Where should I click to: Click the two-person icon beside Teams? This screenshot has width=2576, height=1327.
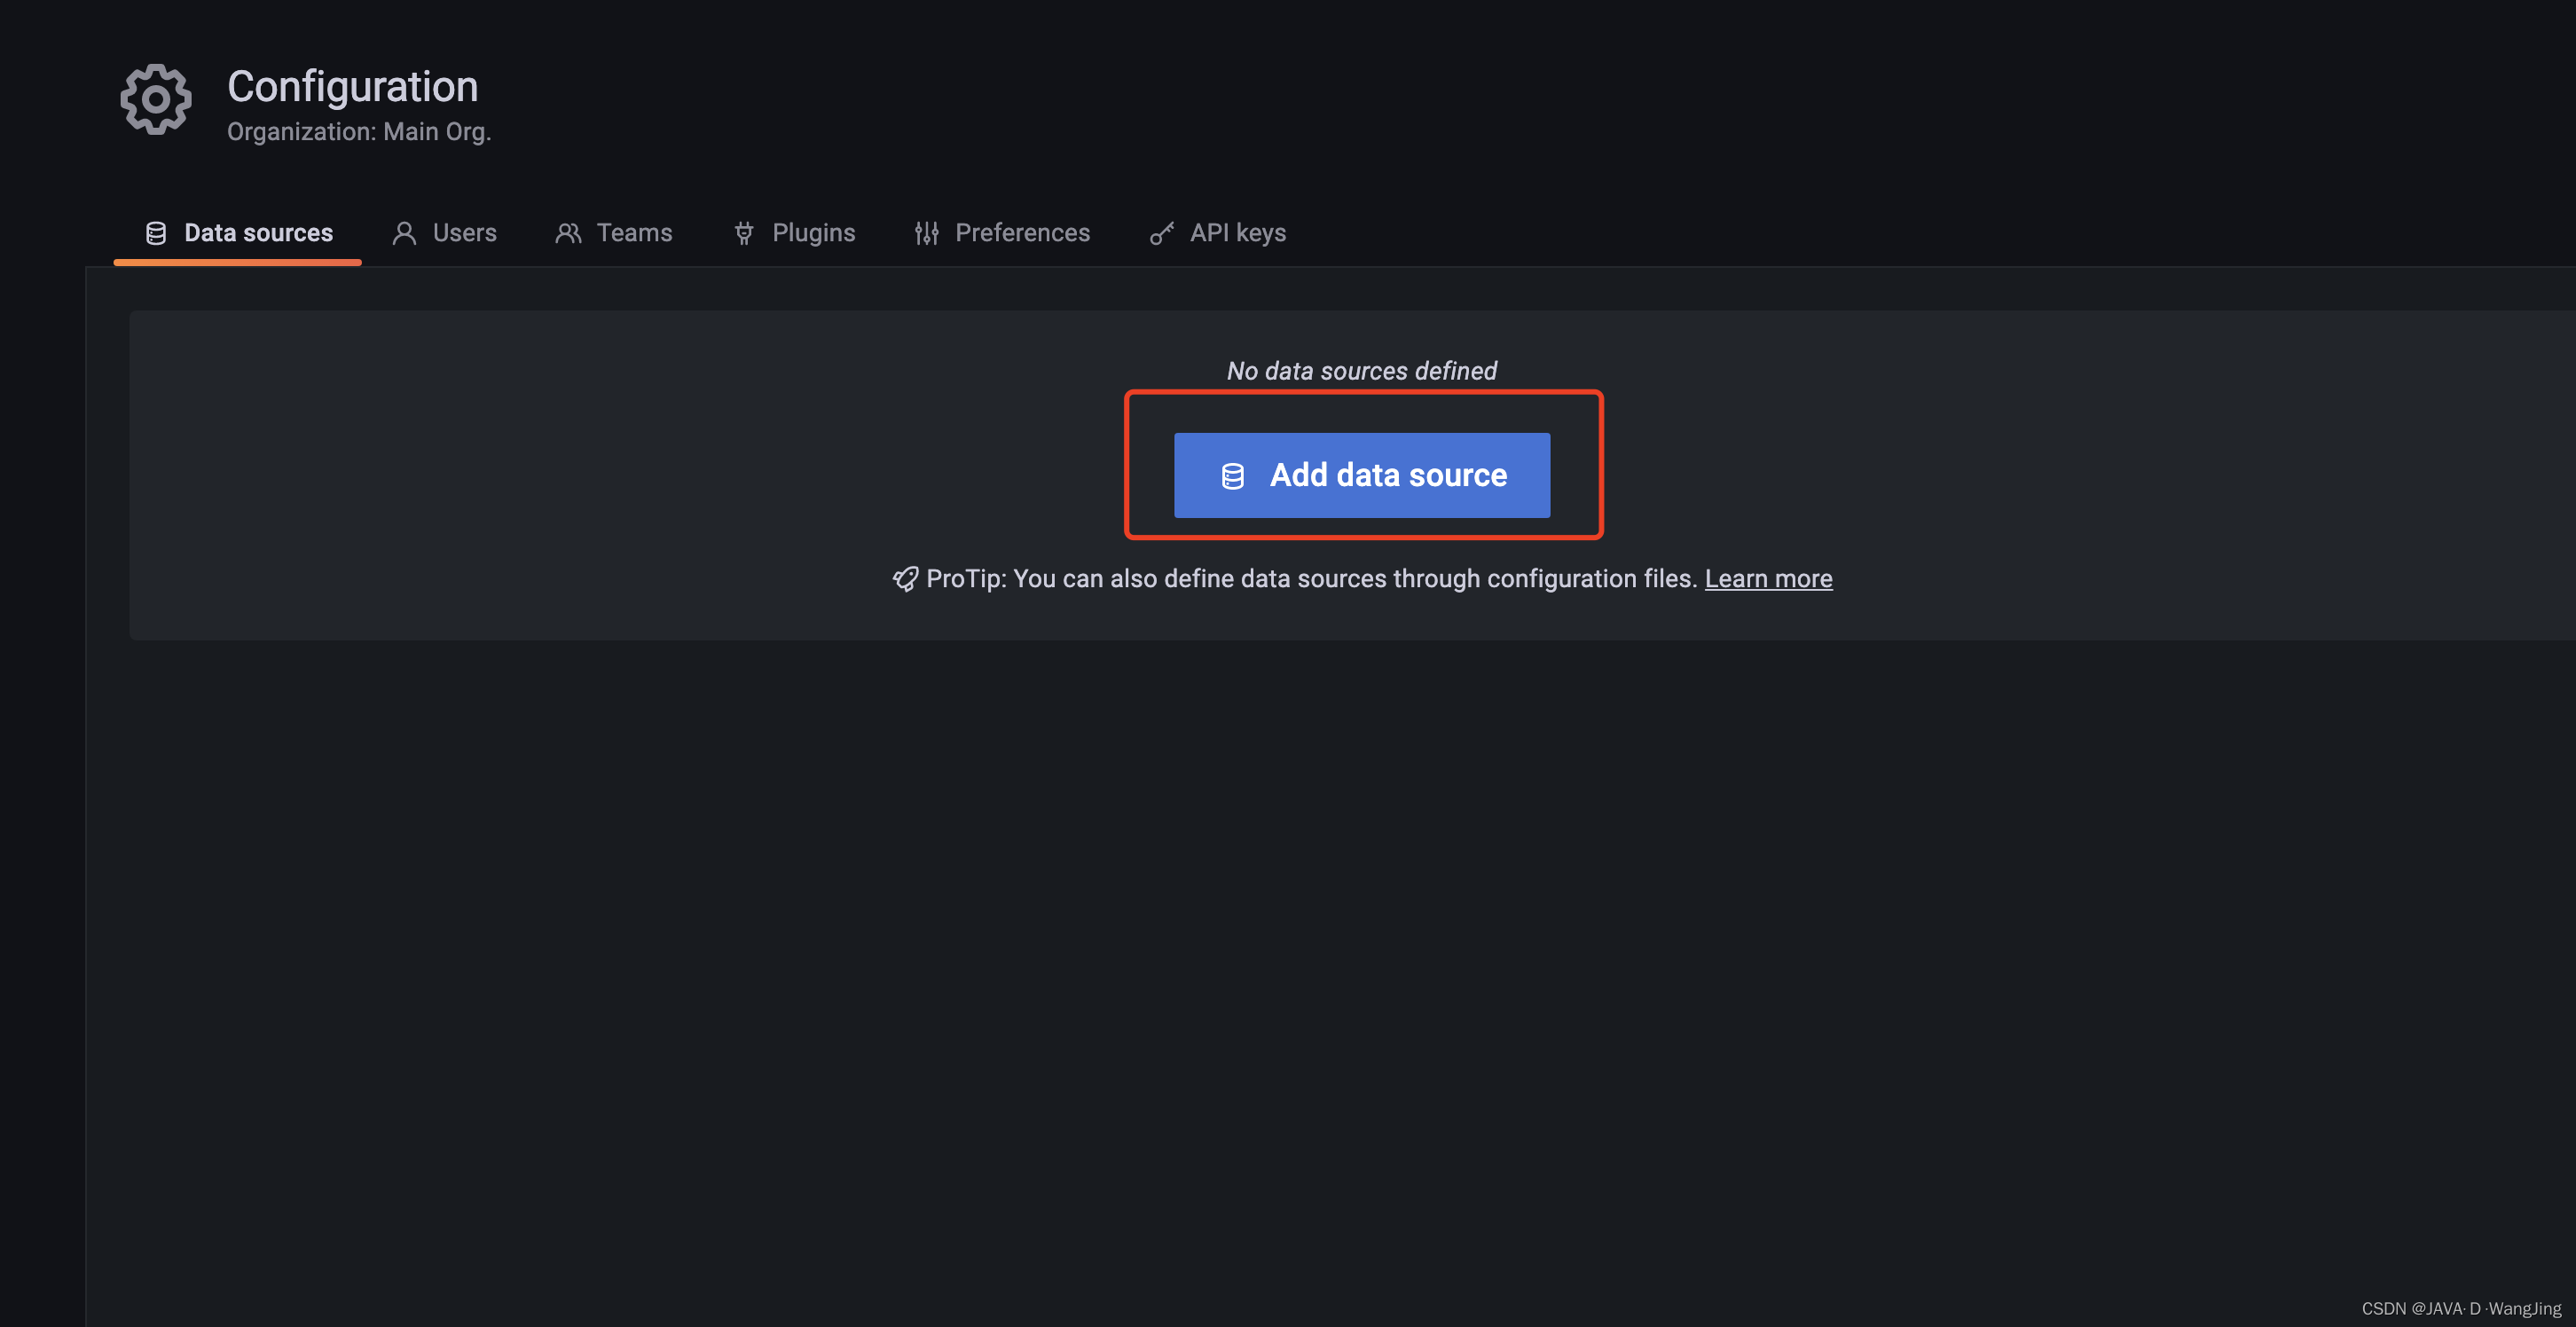568,233
